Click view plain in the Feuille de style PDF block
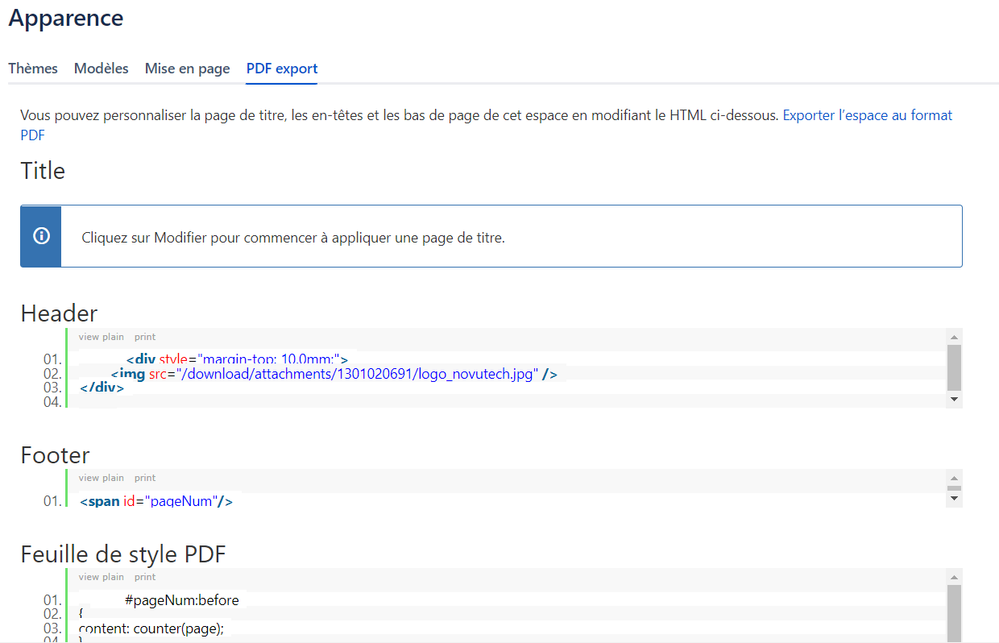This screenshot has width=999, height=643. tap(101, 577)
